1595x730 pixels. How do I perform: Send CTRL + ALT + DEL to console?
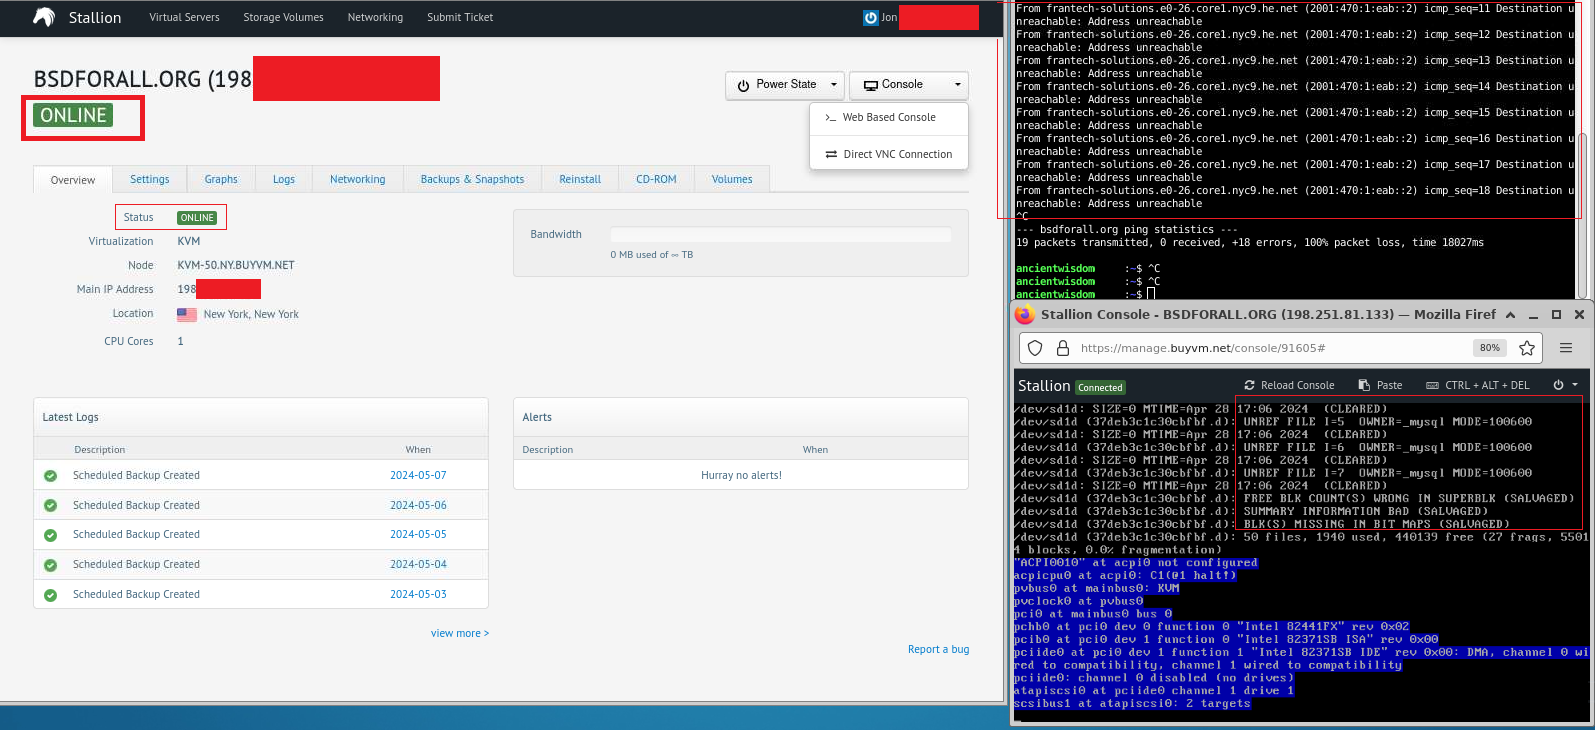[x=1477, y=385]
